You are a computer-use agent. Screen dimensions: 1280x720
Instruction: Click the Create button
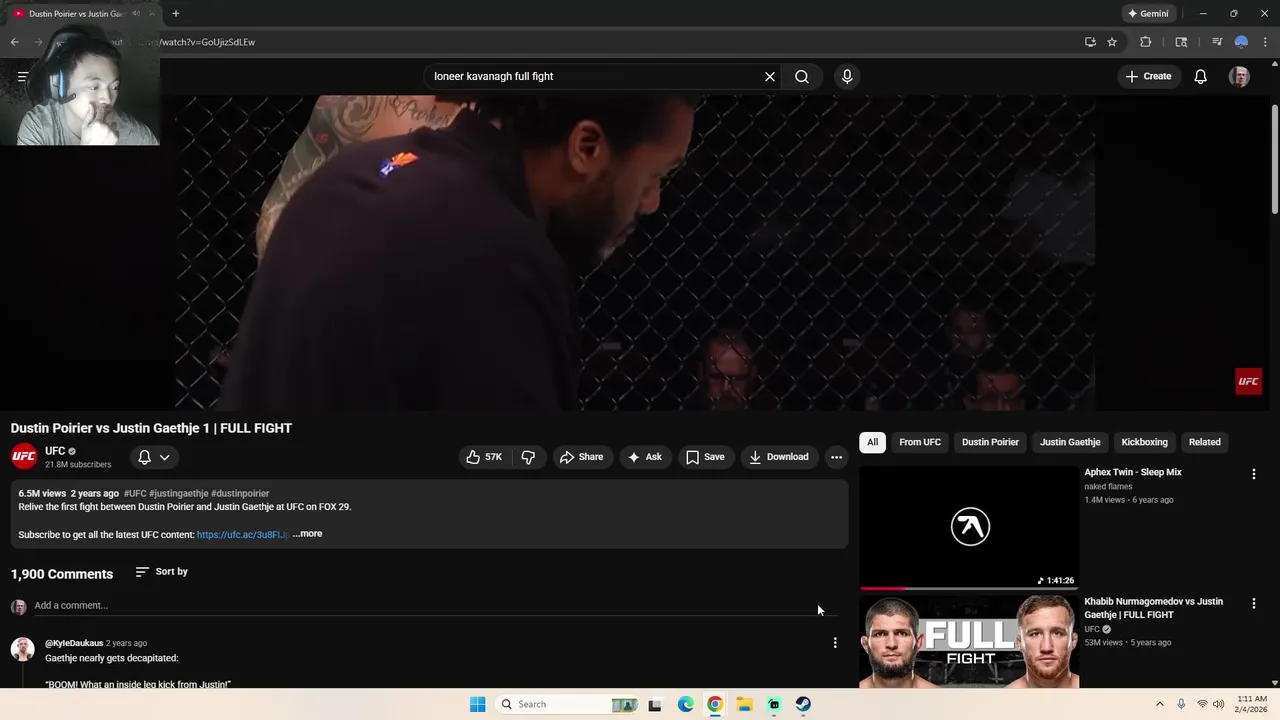coord(1148,76)
